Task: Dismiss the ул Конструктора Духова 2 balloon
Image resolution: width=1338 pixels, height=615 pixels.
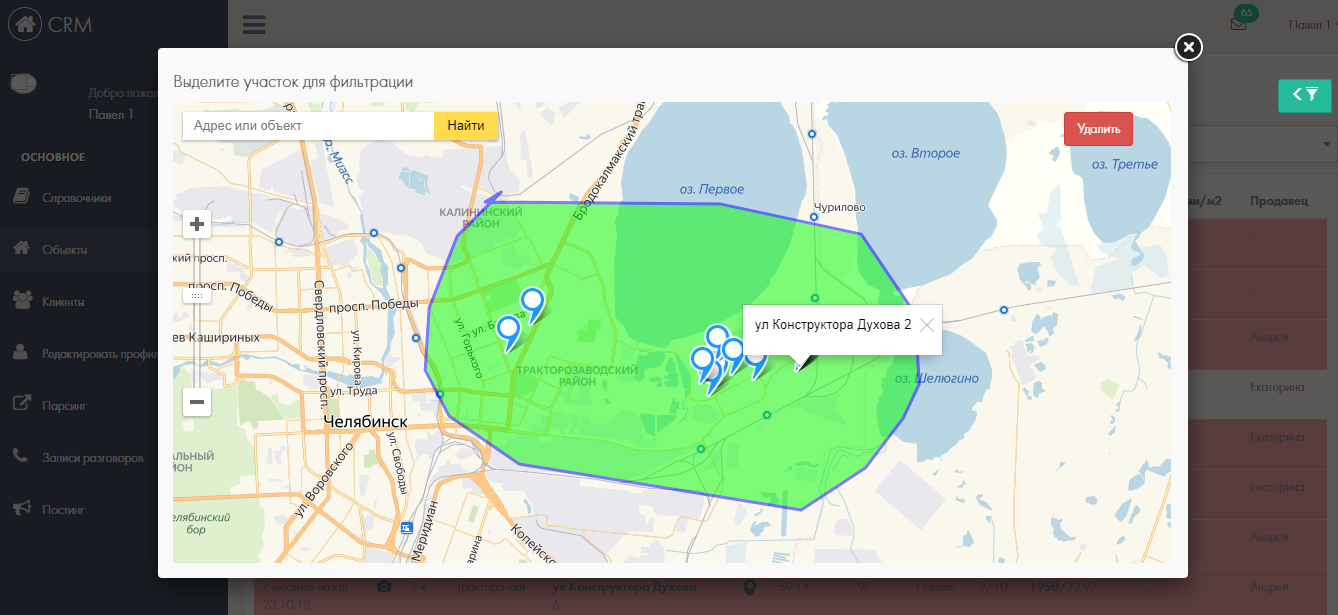Action: click(x=926, y=325)
